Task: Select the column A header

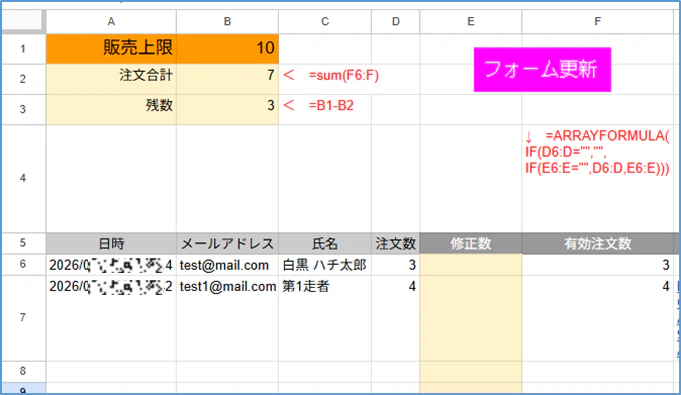Action: [x=111, y=21]
